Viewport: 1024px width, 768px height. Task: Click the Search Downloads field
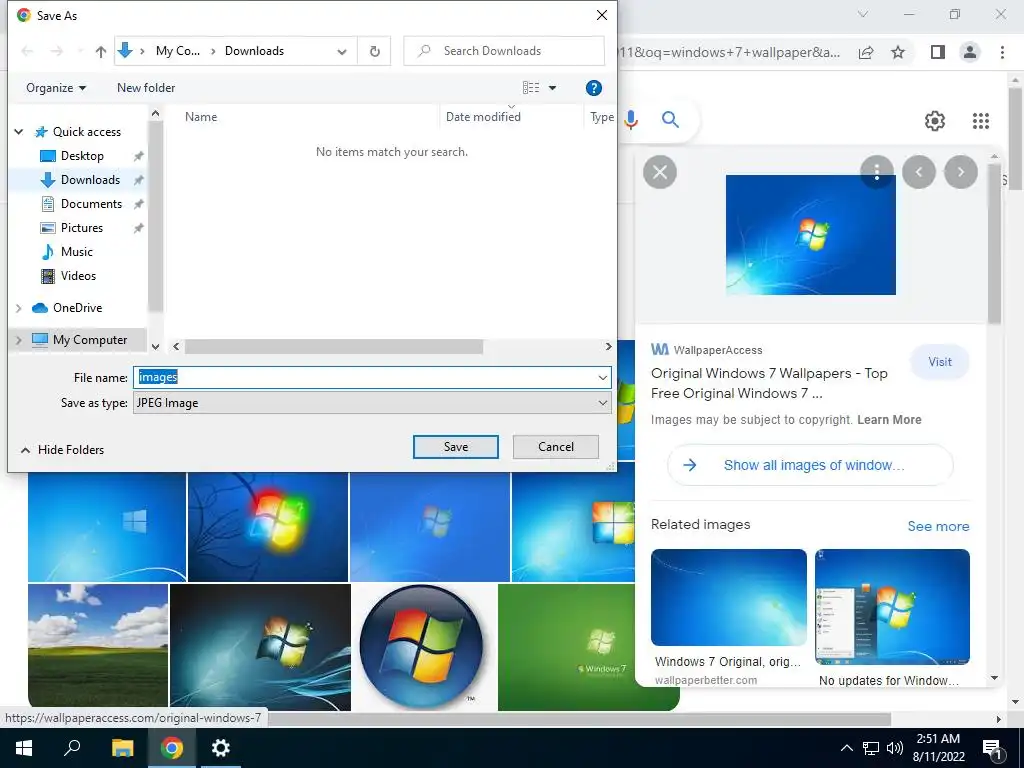point(504,51)
